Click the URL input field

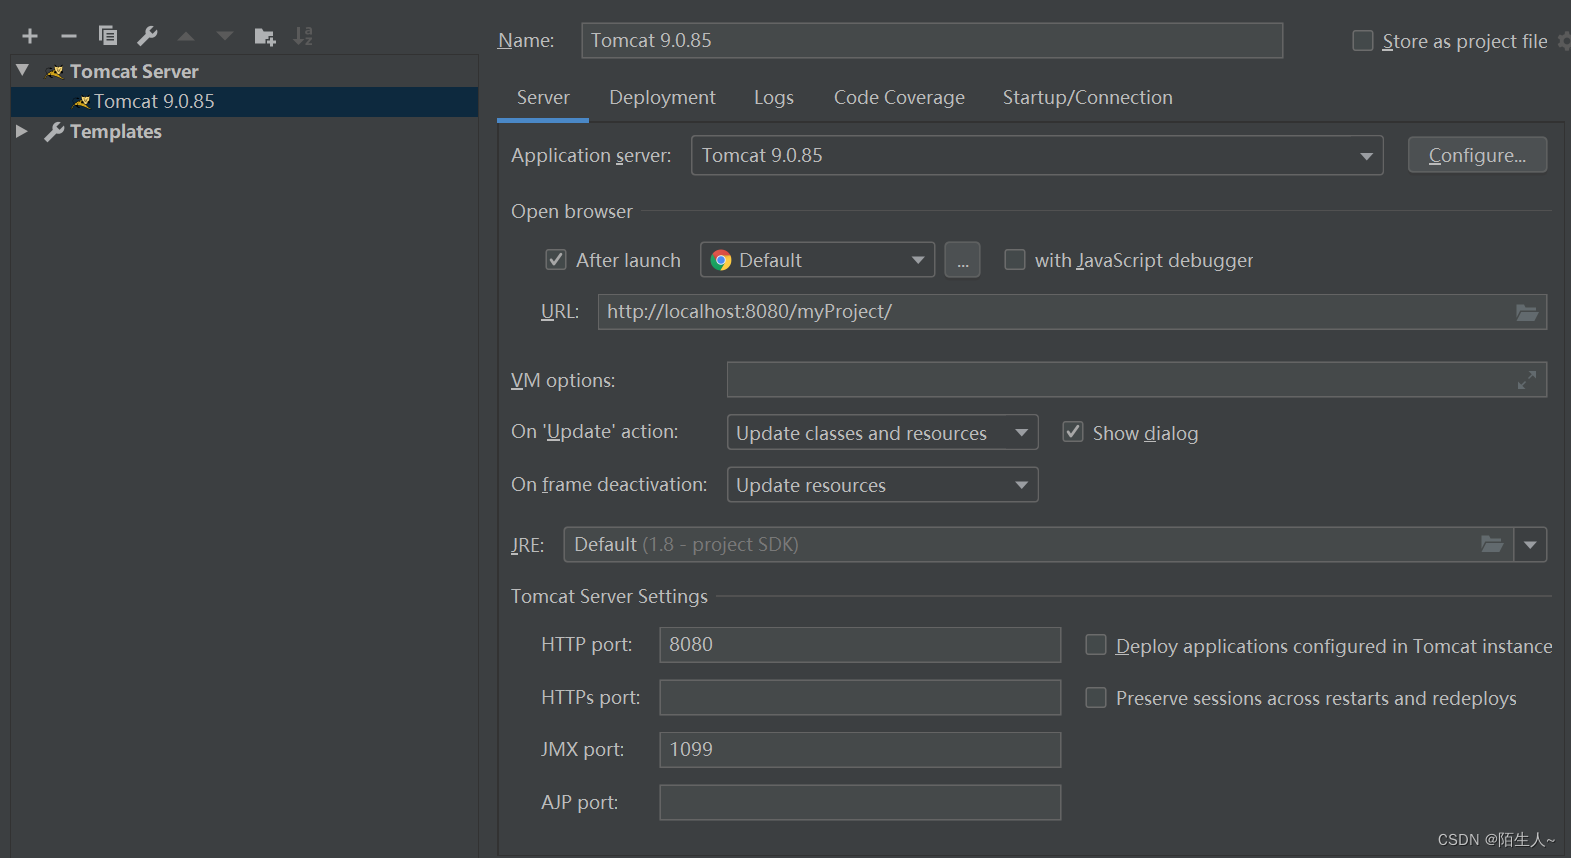point(1072,312)
